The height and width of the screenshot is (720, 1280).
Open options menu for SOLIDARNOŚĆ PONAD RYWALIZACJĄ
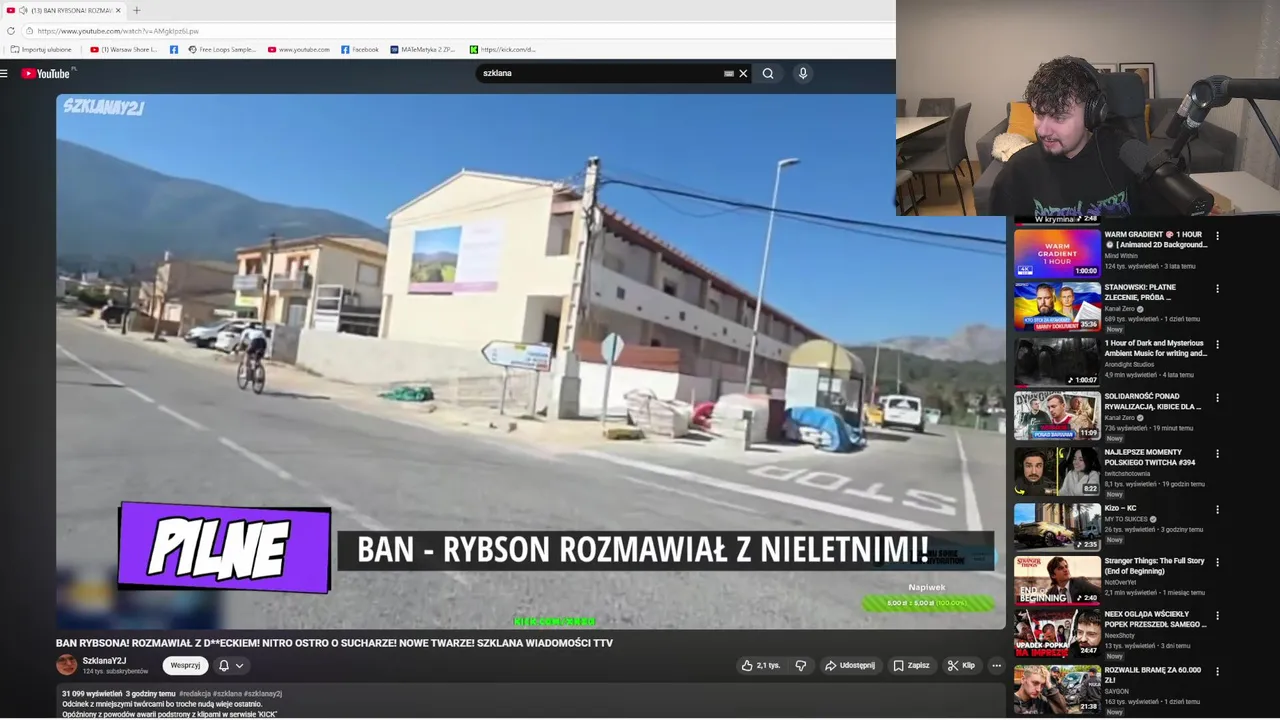click(1217, 398)
